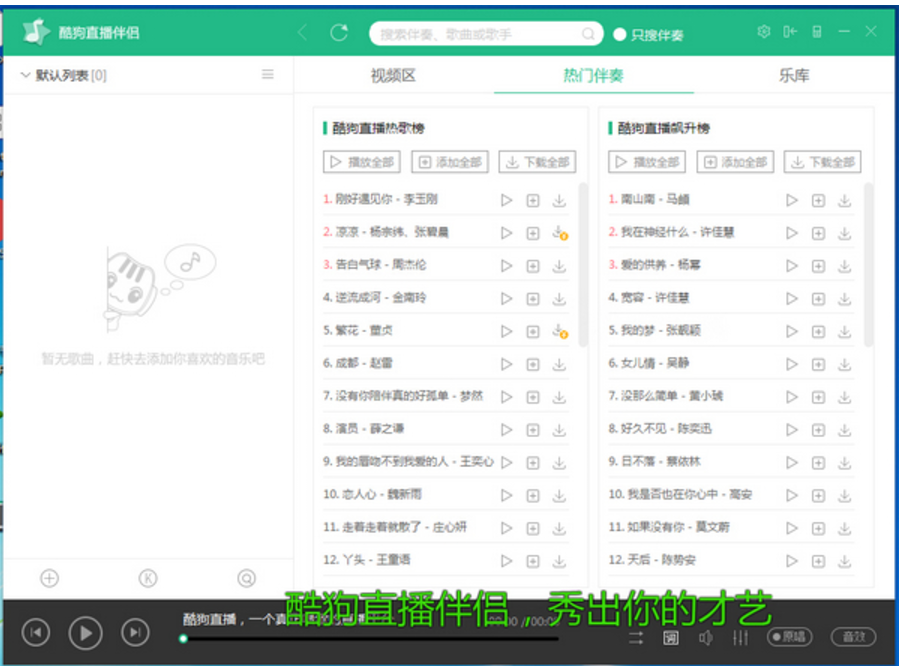Download 天后 - 陈势安
Viewport: 908px width, 666px height.
[x=845, y=561]
